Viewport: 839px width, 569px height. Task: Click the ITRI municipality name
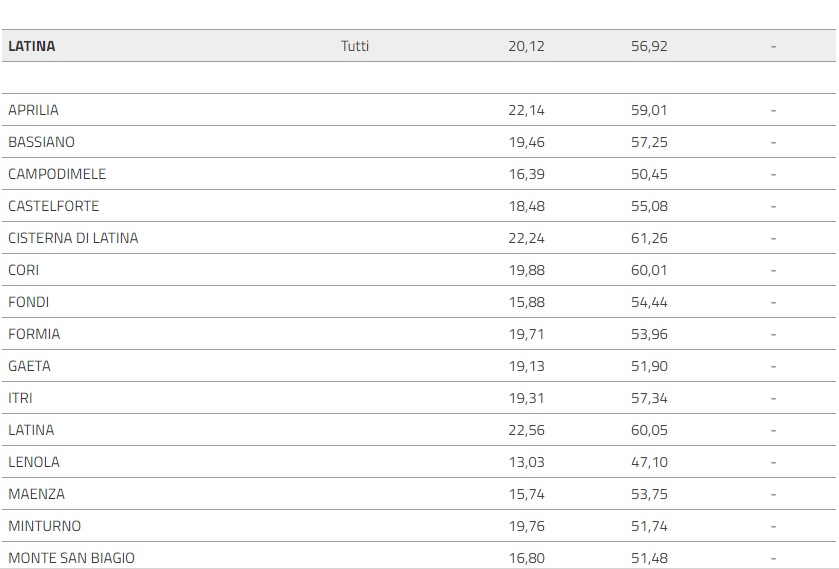click(20, 398)
